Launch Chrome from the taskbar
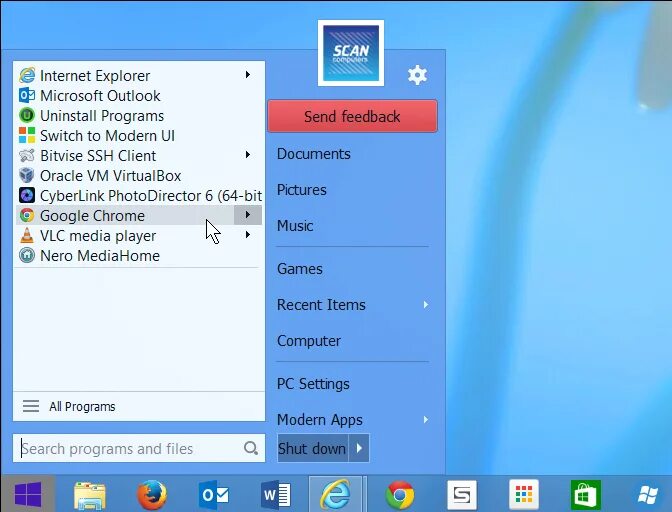 pos(399,495)
